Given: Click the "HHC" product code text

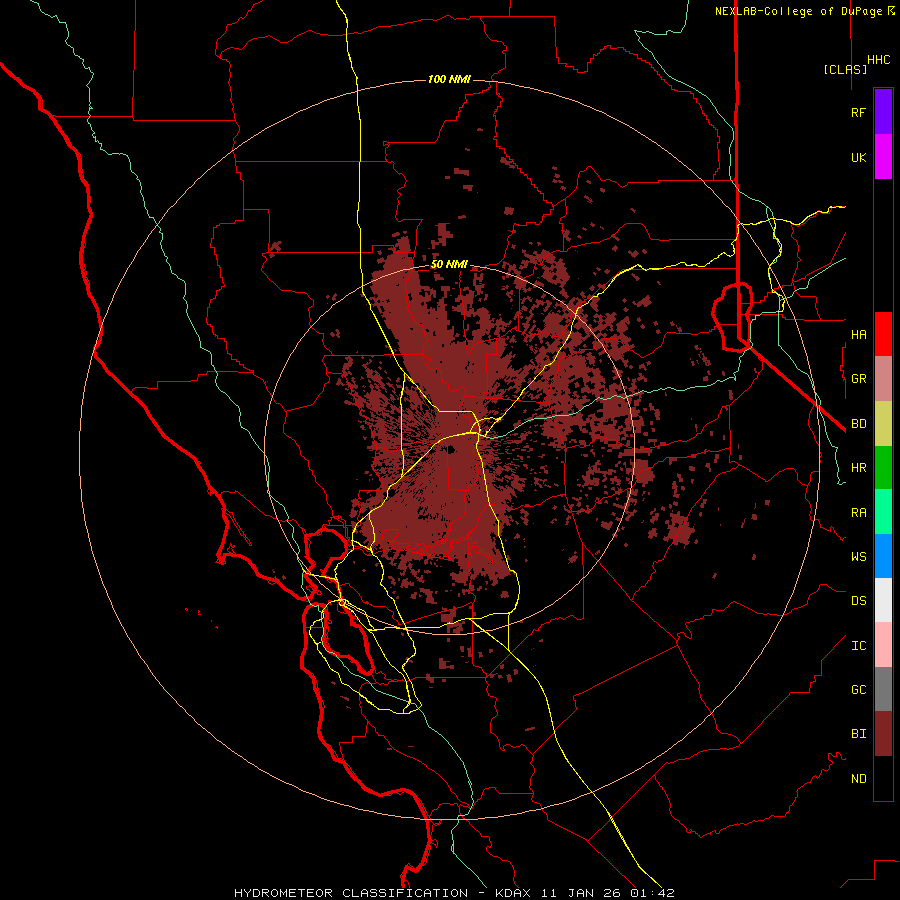Looking at the screenshot, I should pyautogui.click(x=878, y=60).
